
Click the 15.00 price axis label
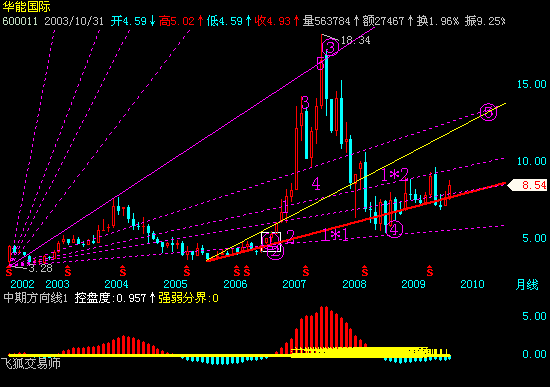point(531,84)
